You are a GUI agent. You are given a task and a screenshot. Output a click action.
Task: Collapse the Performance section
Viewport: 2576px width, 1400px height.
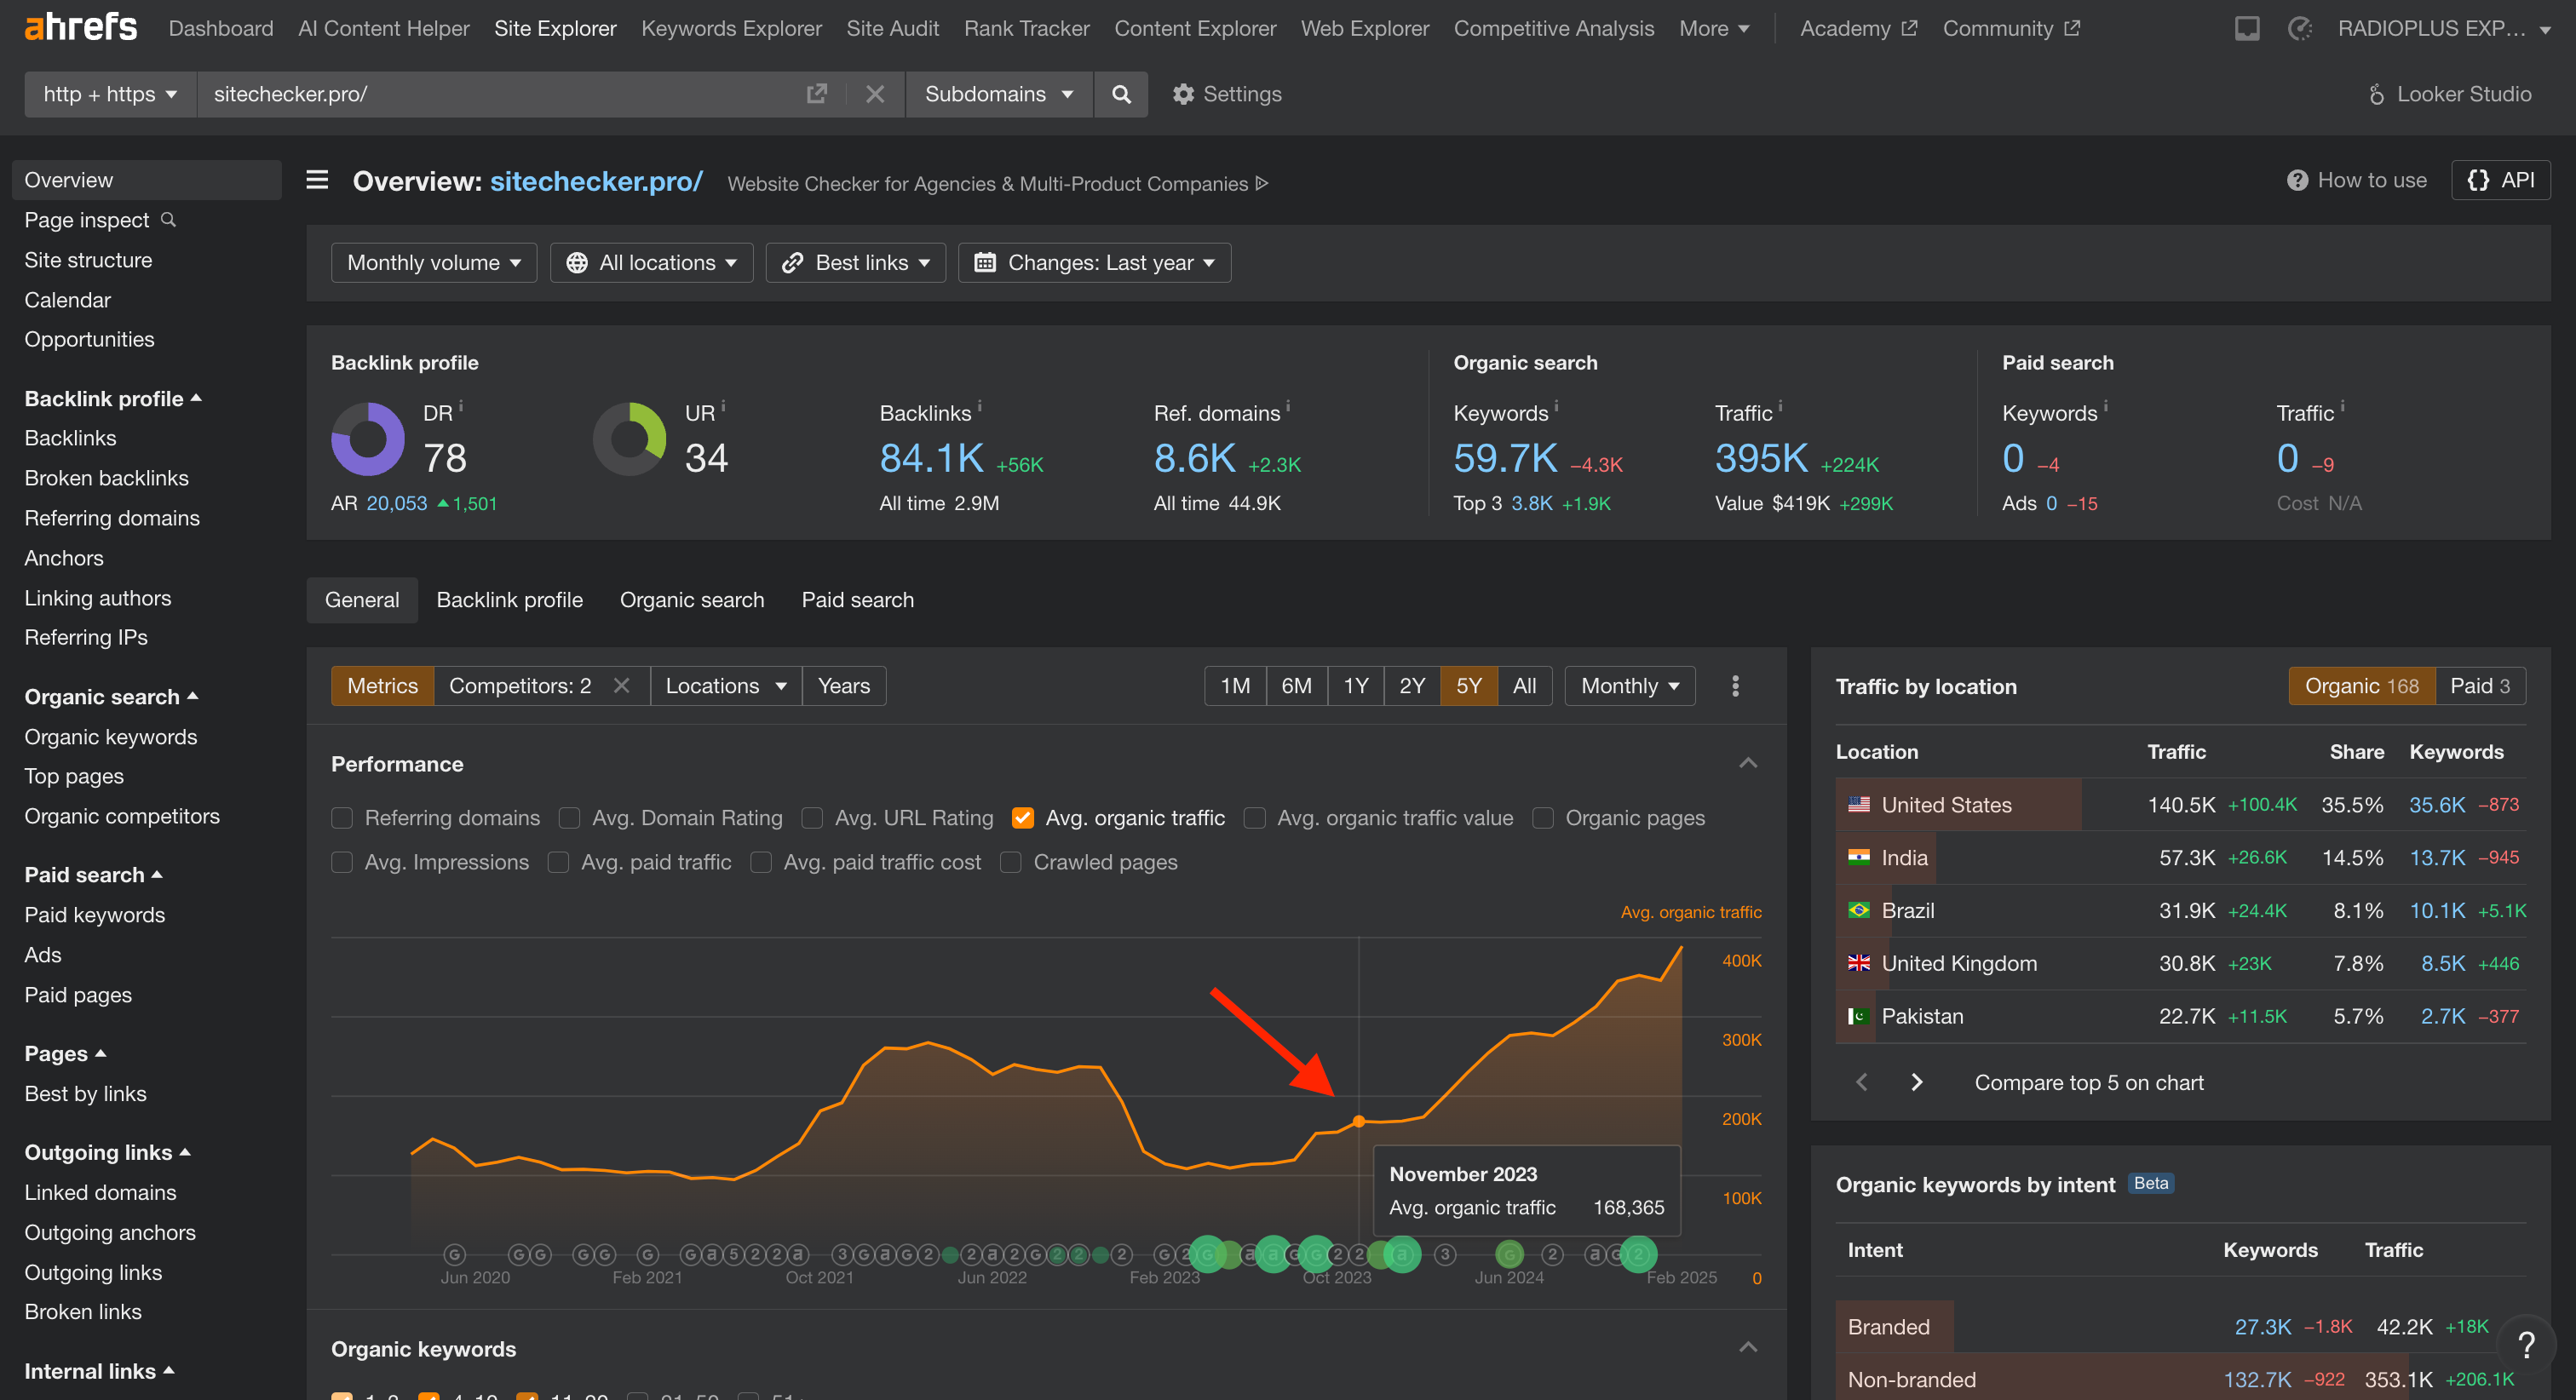[x=1747, y=763]
